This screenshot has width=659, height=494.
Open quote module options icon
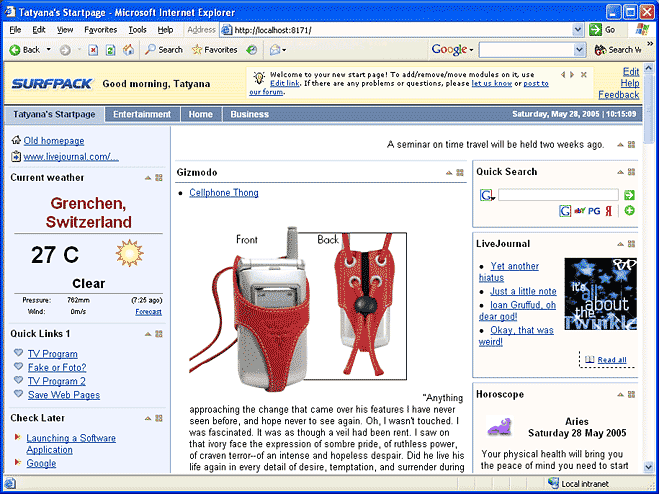(x=631, y=145)
